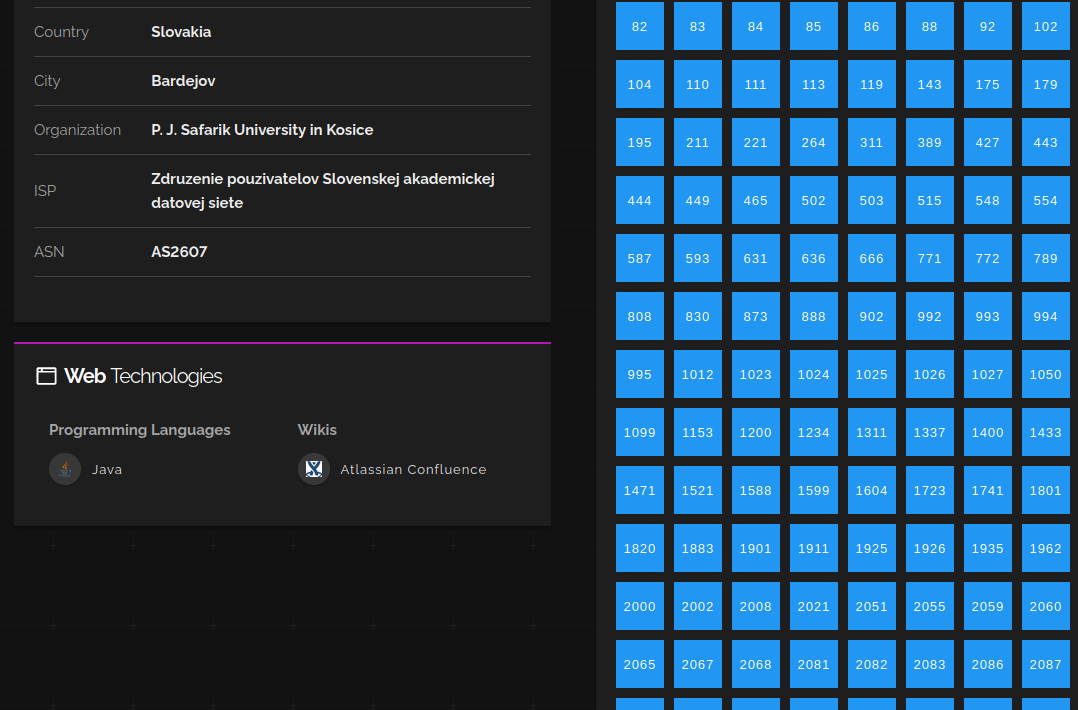Open port 2065 entry

[x=640, y=664]
